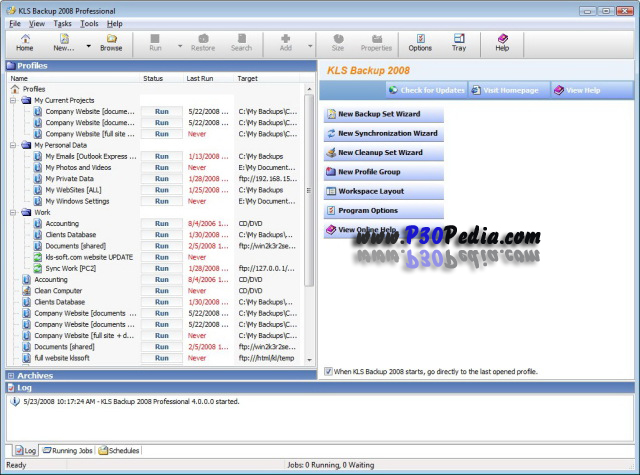
Task: Click the Target column header
Action: pyautogui.click(x=267, y=78)
